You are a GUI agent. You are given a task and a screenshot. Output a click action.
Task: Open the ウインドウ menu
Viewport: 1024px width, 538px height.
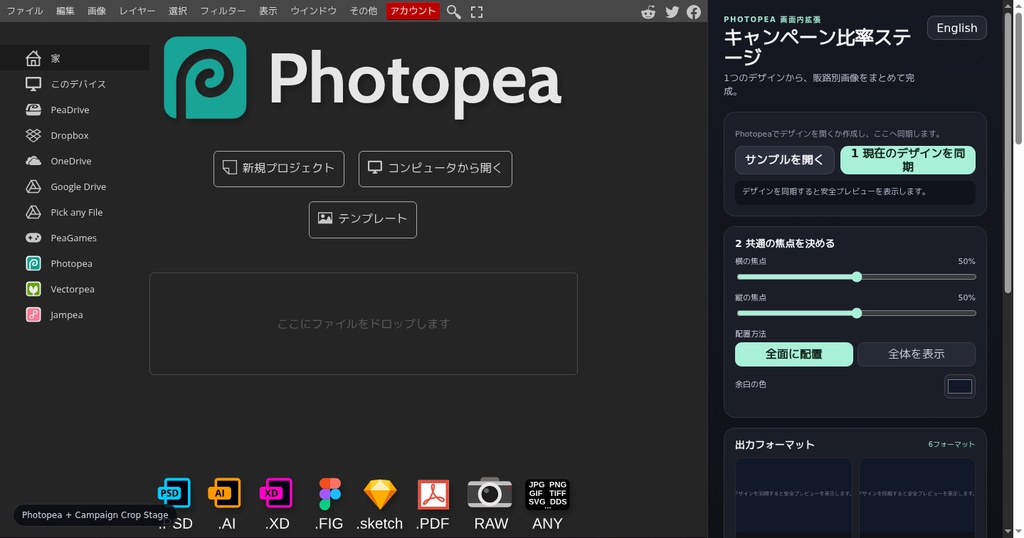tap(313, 11)
